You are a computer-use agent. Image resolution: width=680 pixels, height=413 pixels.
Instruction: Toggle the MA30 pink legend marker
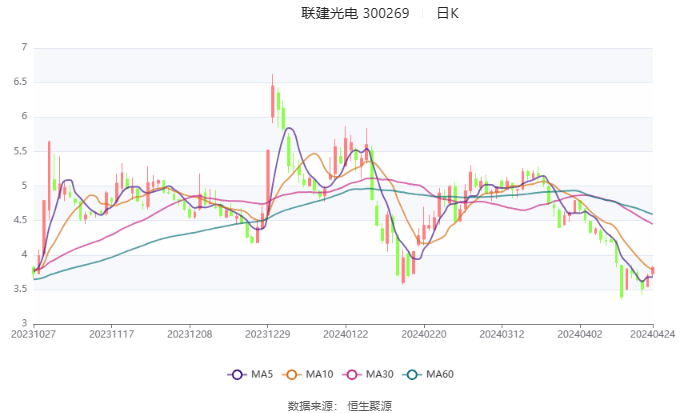354,374
